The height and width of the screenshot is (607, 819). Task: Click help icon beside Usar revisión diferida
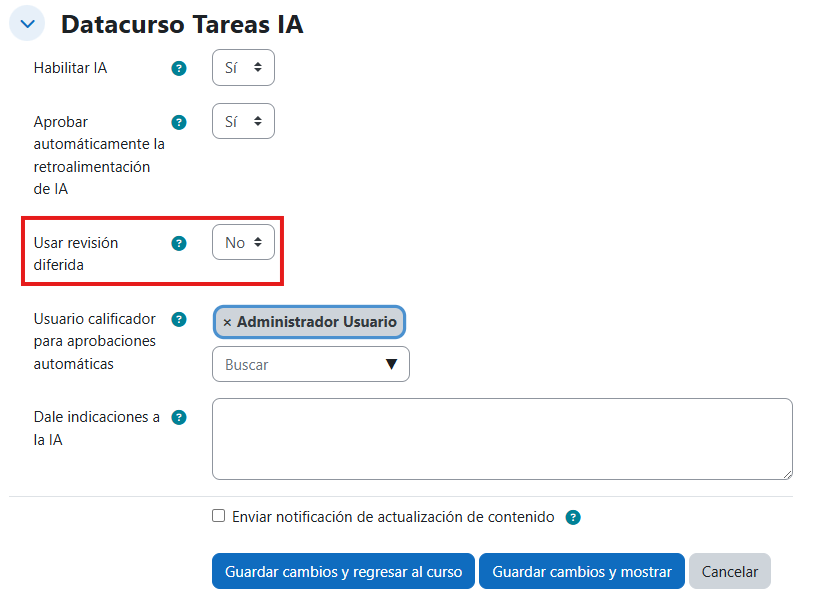[179, 243]
